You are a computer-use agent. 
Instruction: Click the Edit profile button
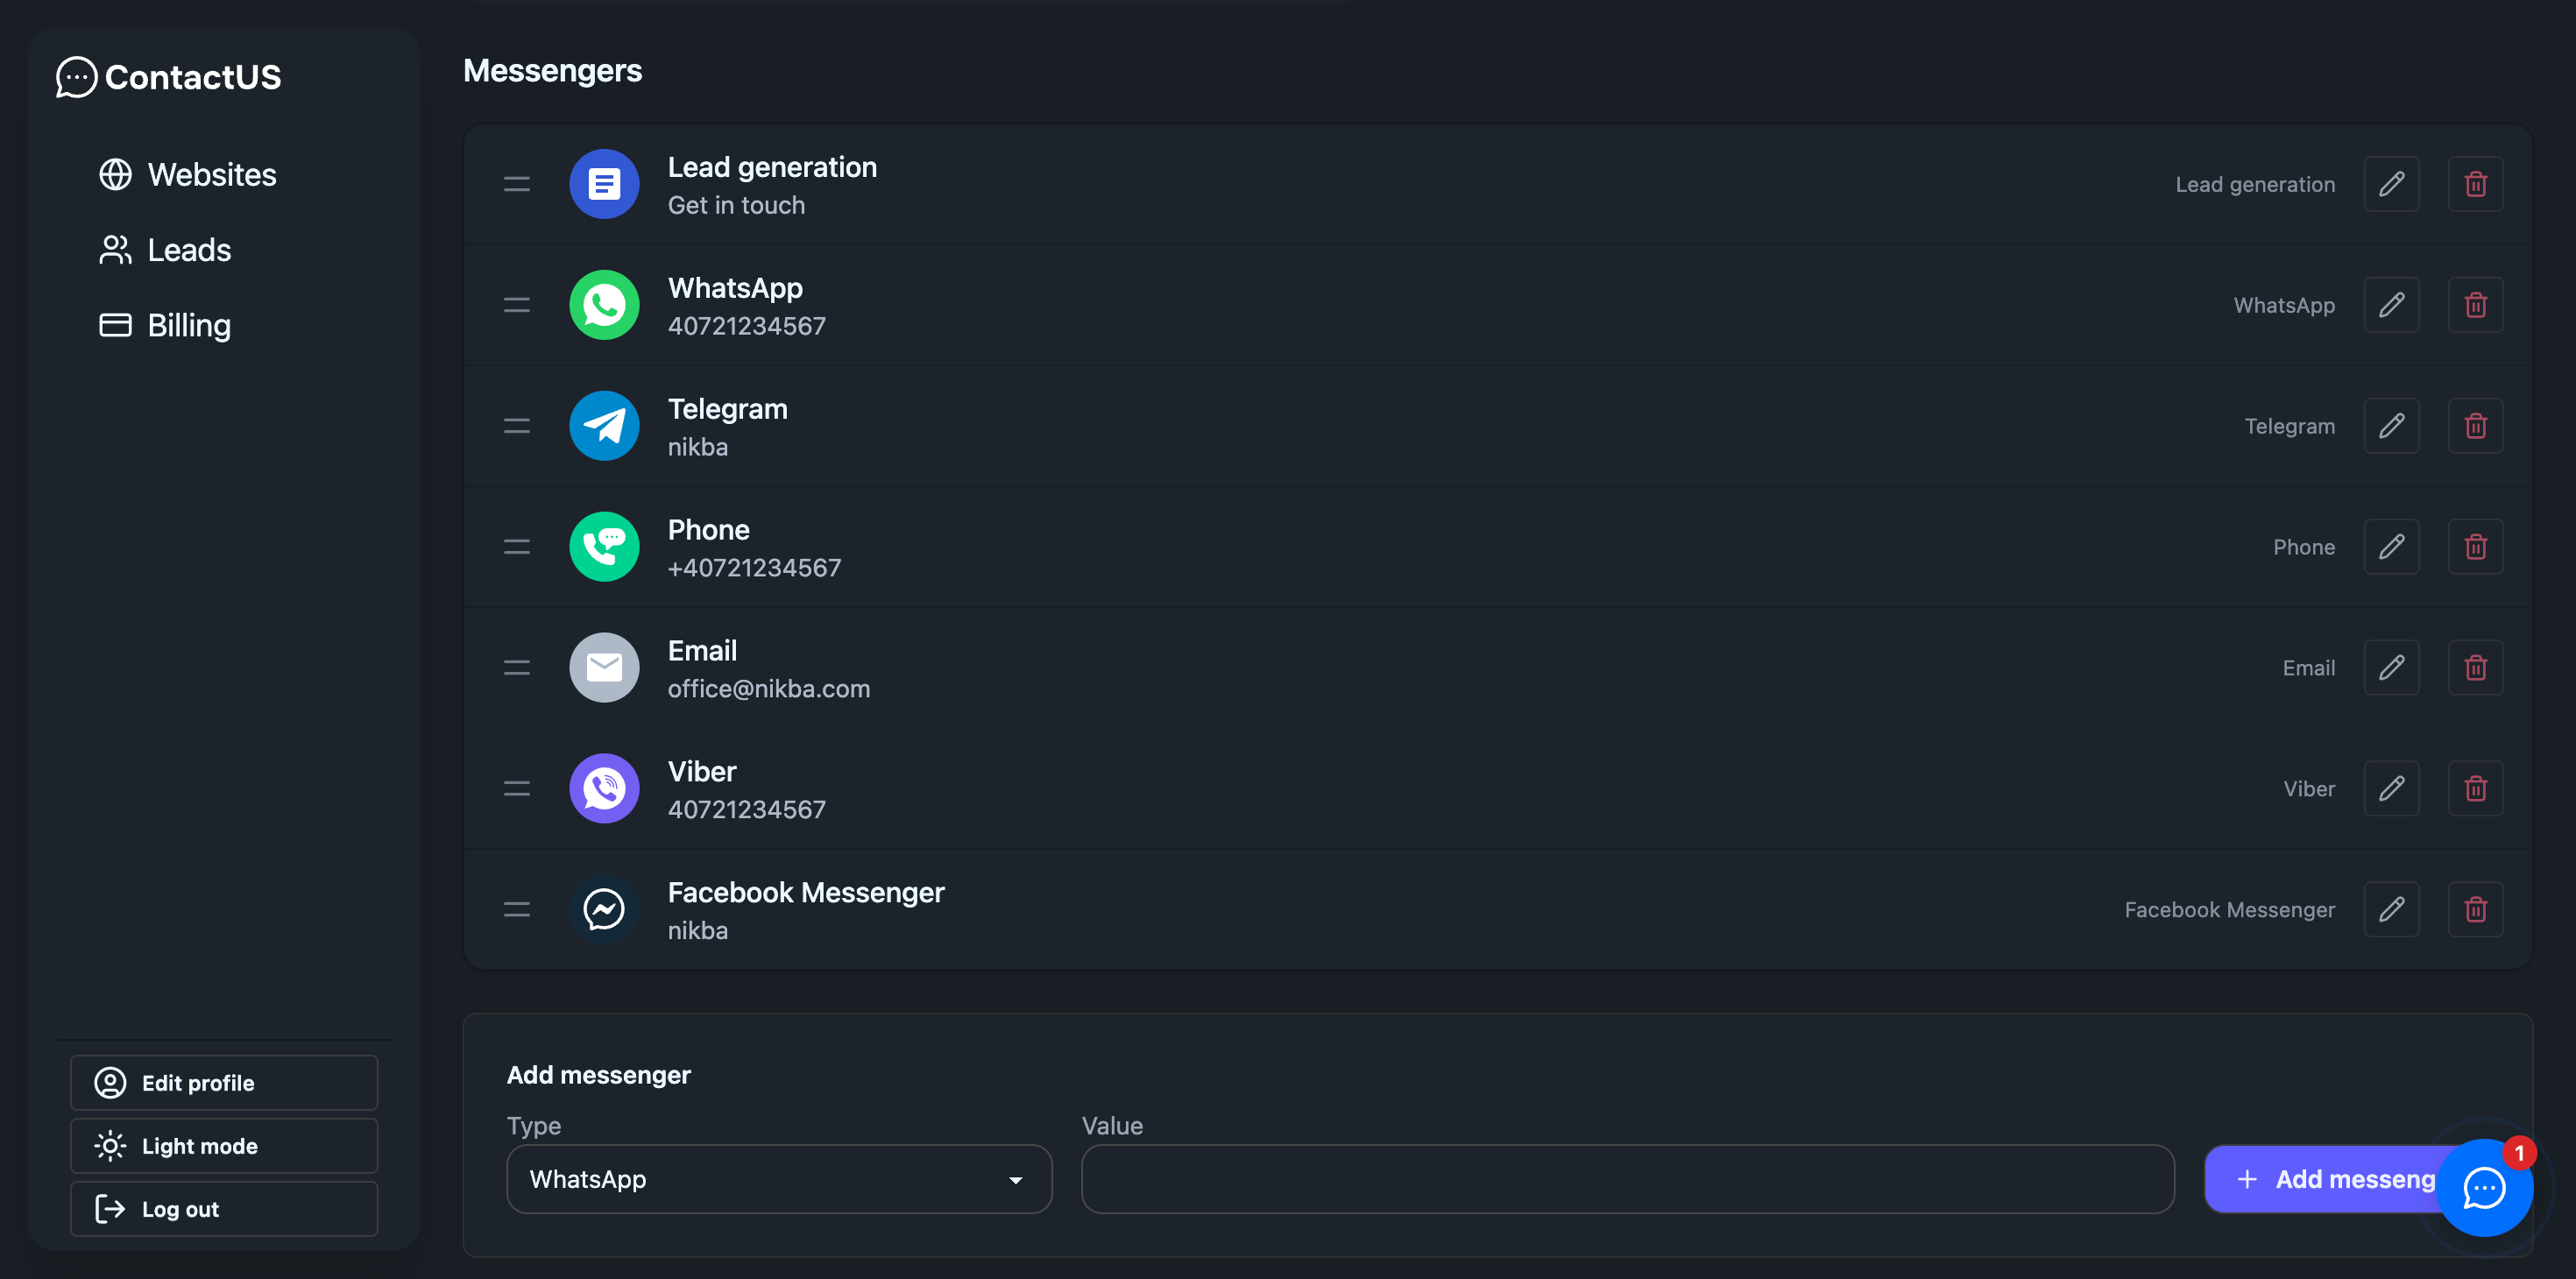pos(223,1082)
